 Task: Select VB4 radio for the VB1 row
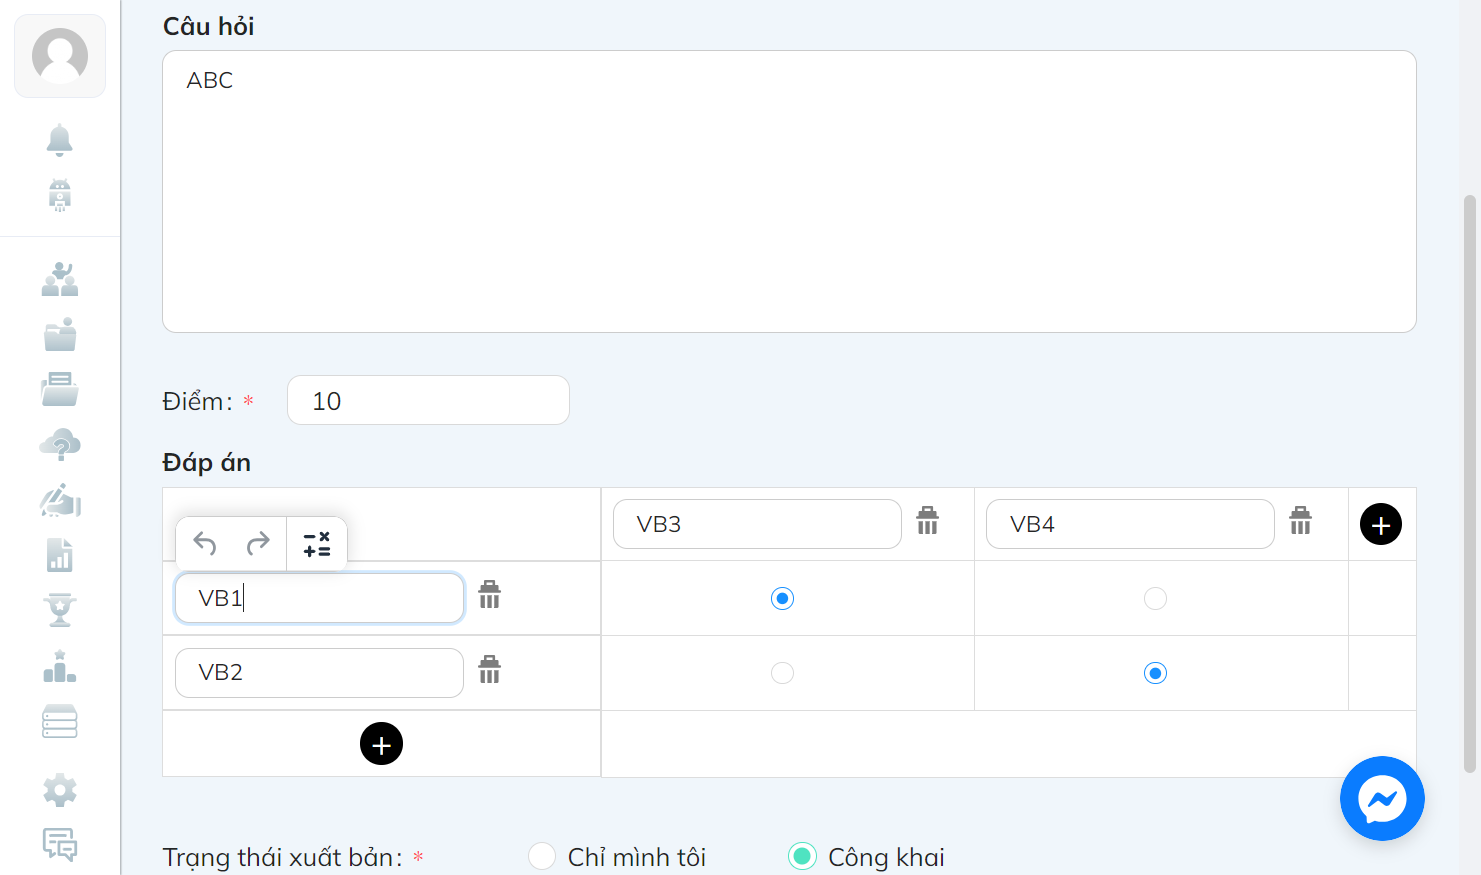1155,598
